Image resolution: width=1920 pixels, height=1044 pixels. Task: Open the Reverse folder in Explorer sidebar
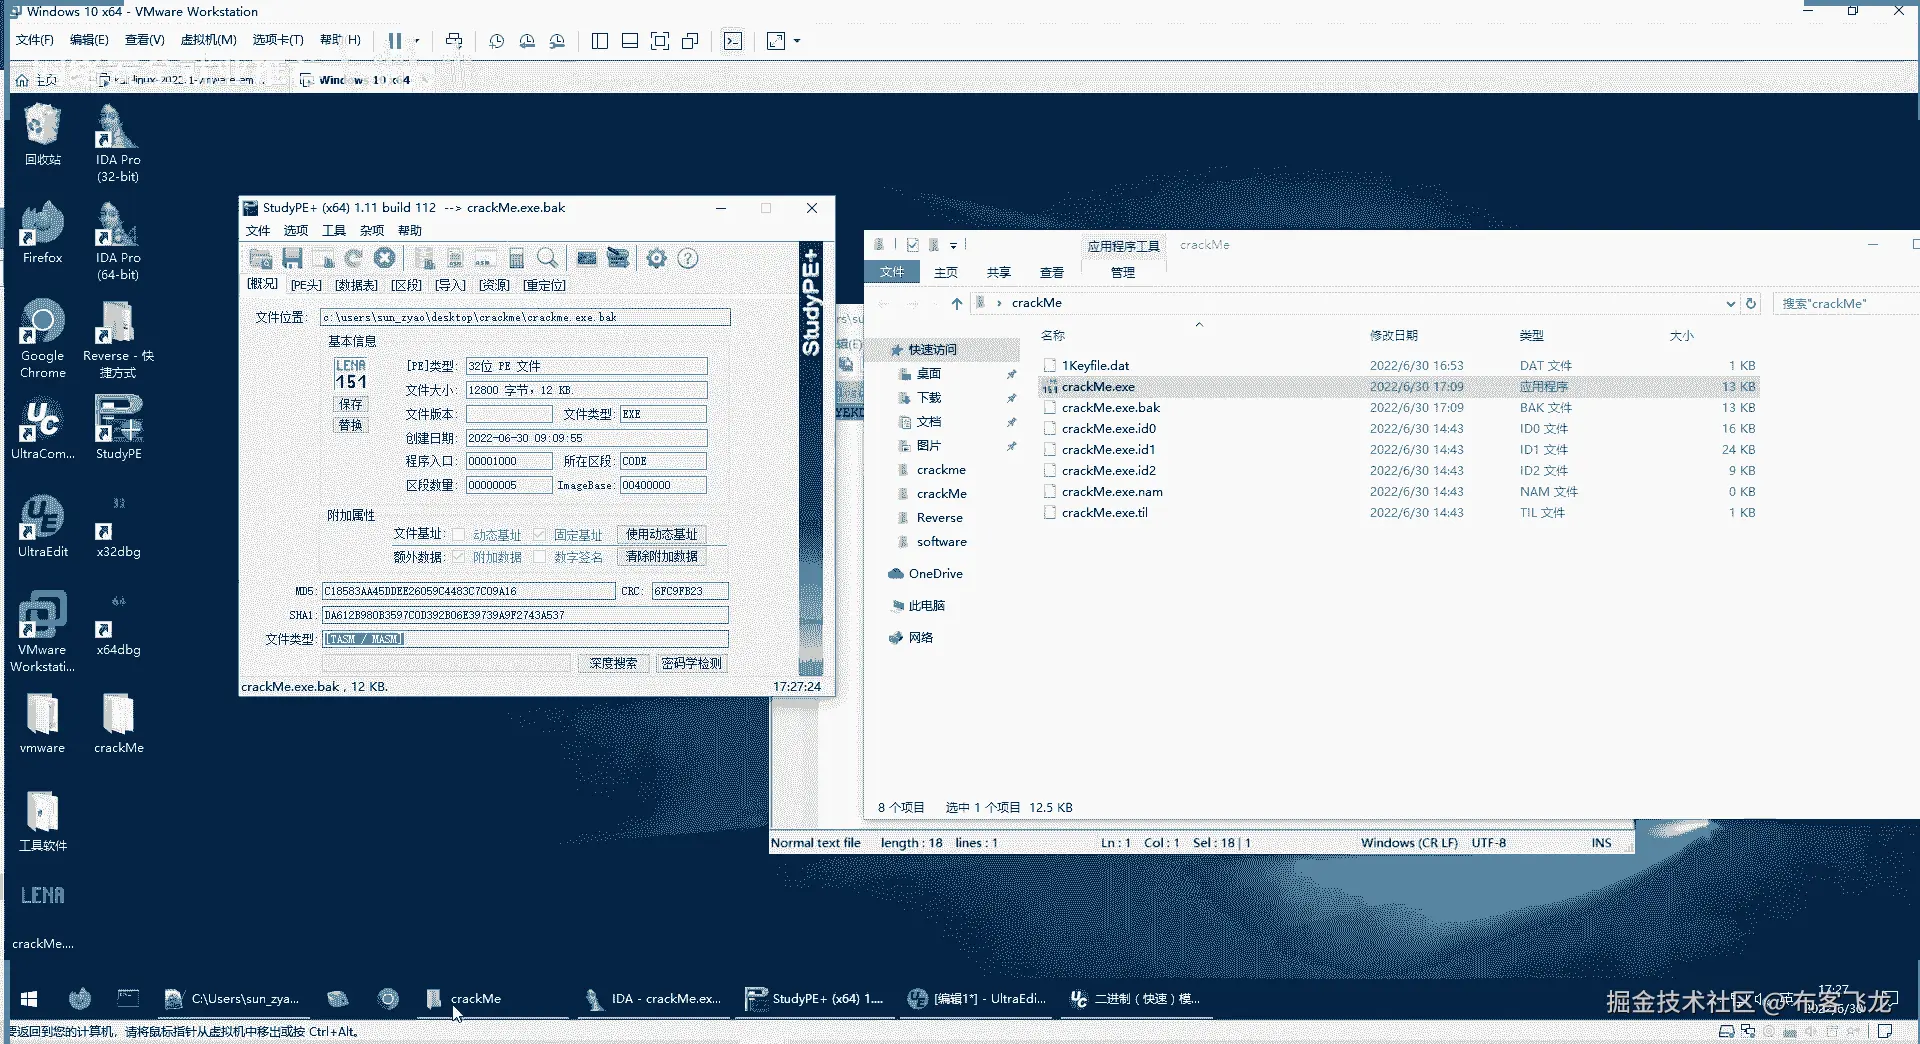939,518
